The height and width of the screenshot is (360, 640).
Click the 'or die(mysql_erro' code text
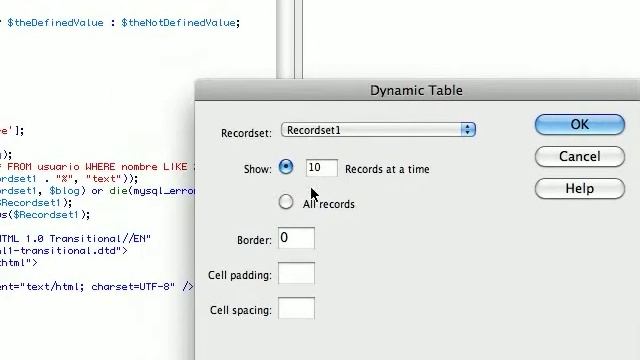coord(143,191)
